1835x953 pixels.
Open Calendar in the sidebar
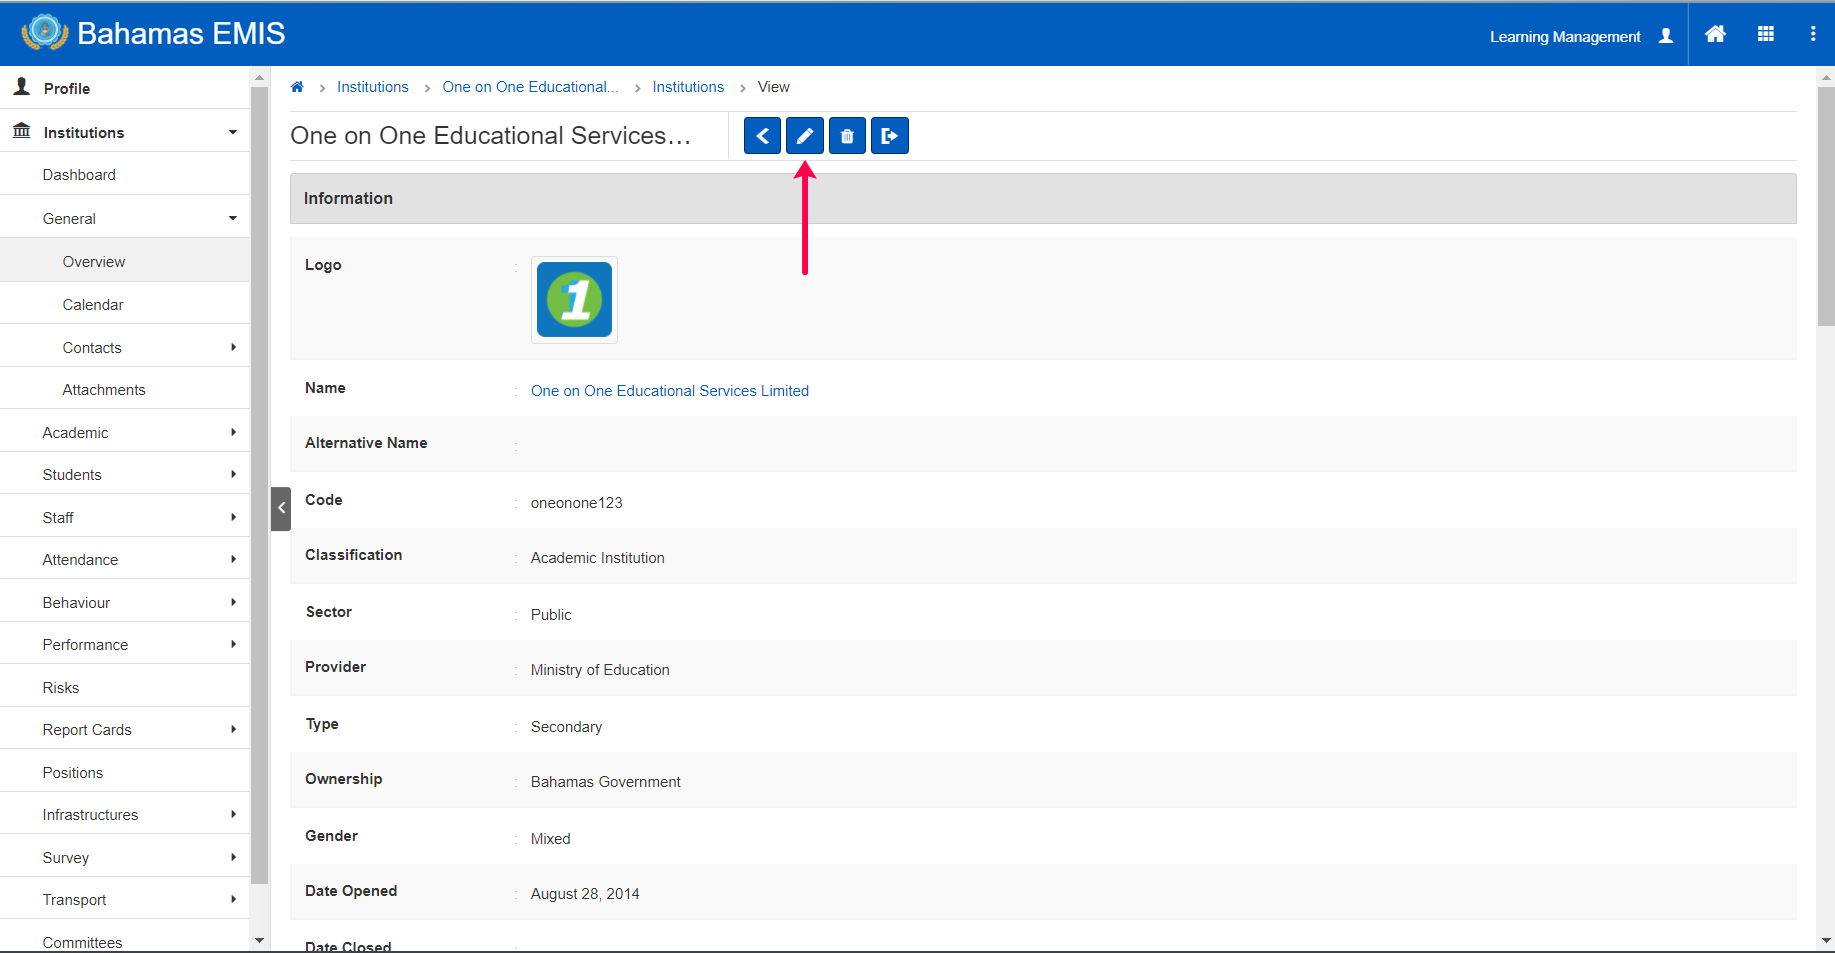coord(125,304)
